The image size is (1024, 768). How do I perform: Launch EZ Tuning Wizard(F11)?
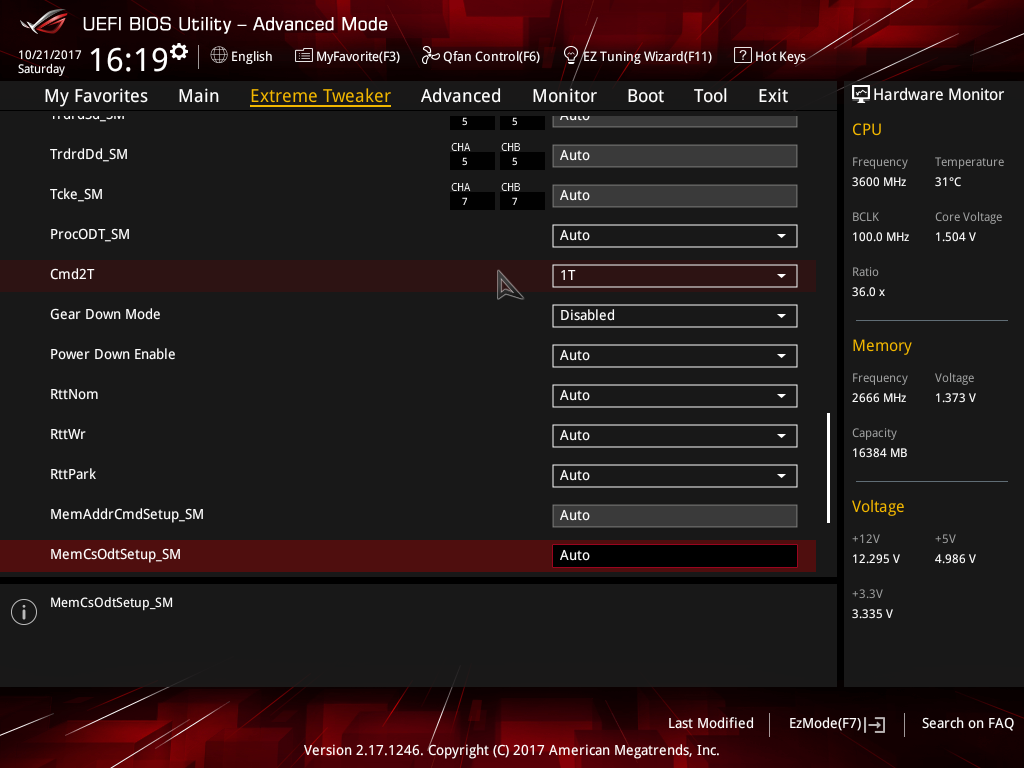637,56
